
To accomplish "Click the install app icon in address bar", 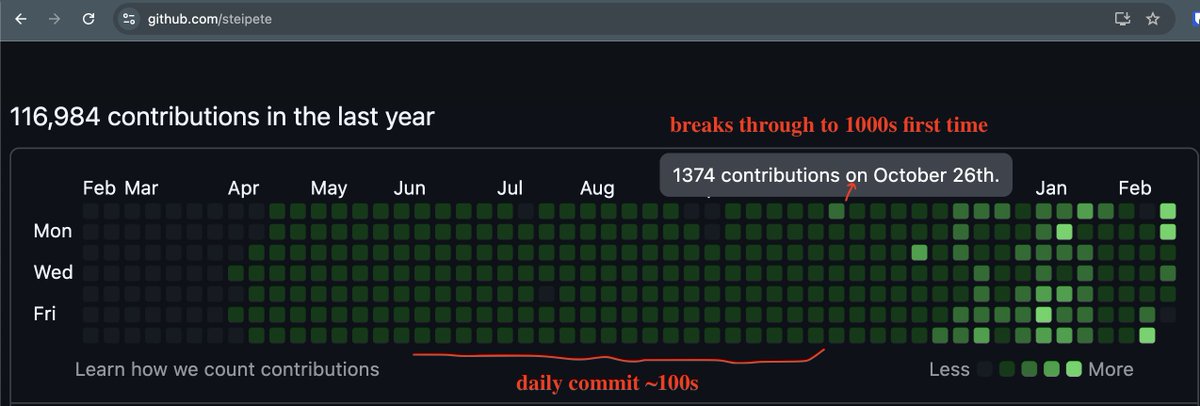I will tap(1122, 19).
